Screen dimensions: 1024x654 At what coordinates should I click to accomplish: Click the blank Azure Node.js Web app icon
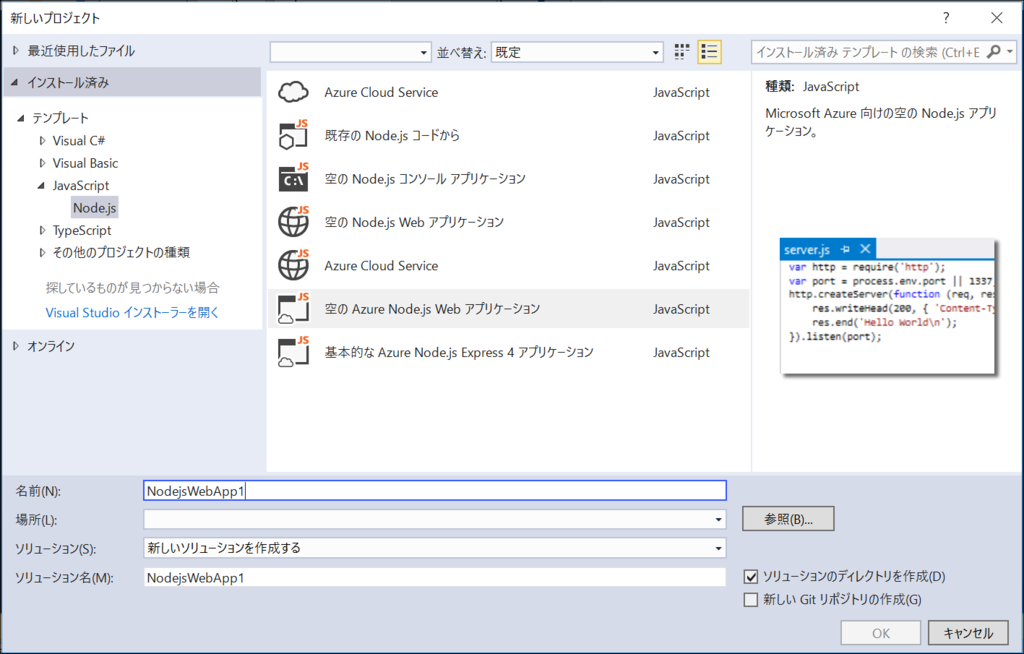click(293, 308)
